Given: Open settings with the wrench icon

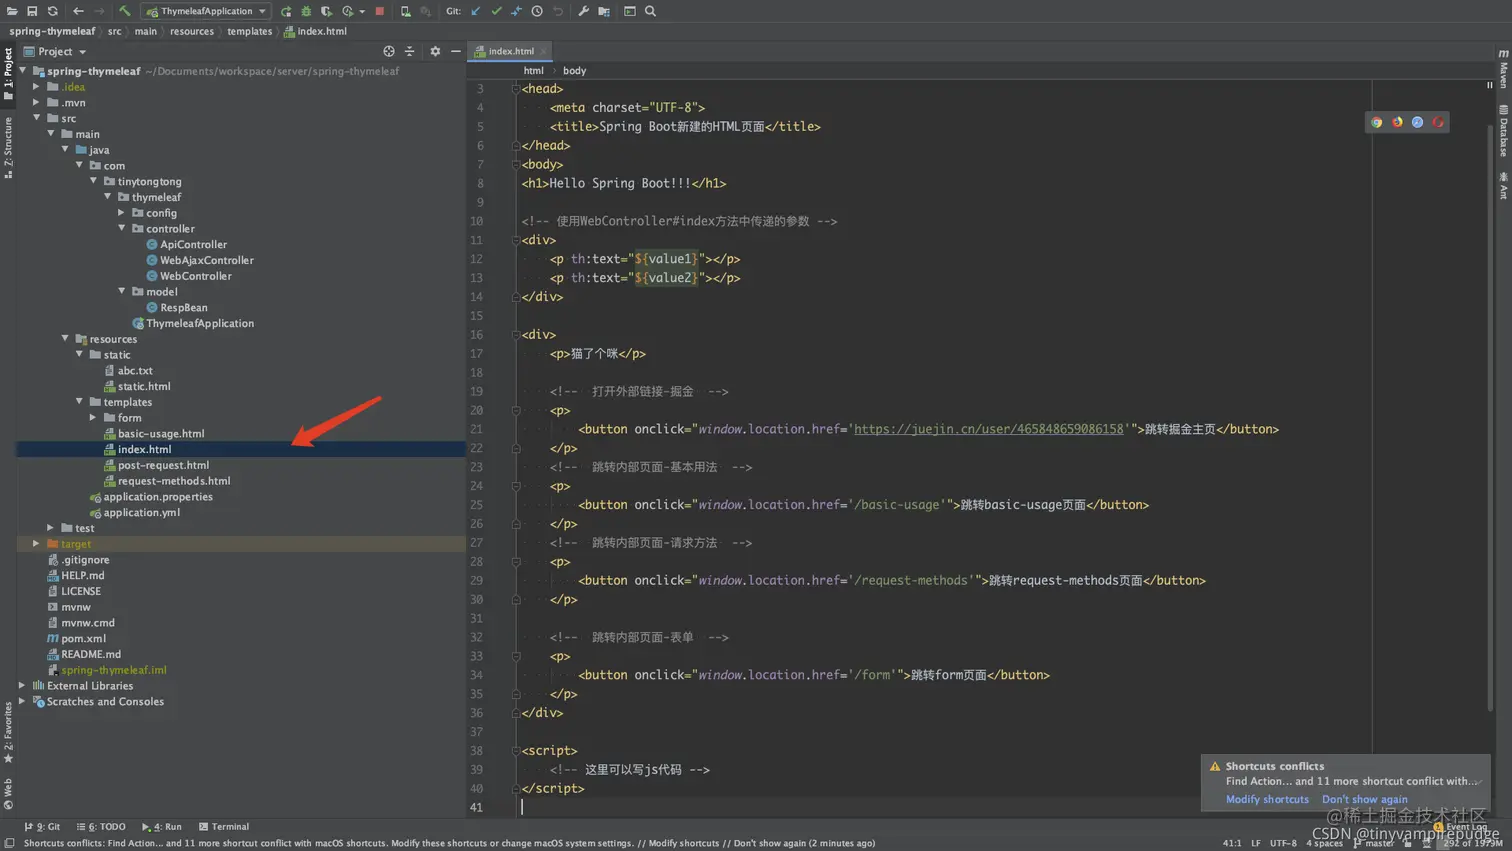Looking at the screenshot, I should coord(584,11).
